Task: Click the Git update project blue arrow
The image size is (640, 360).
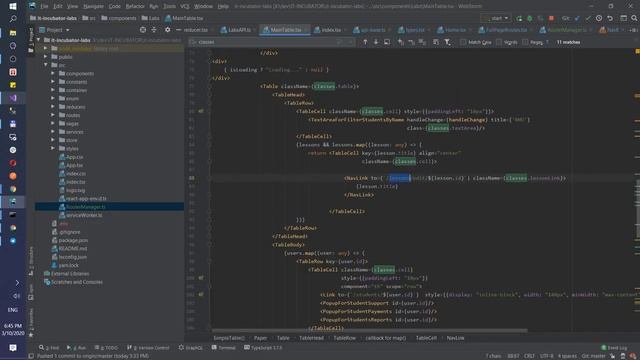Action: tap(577, 18)
